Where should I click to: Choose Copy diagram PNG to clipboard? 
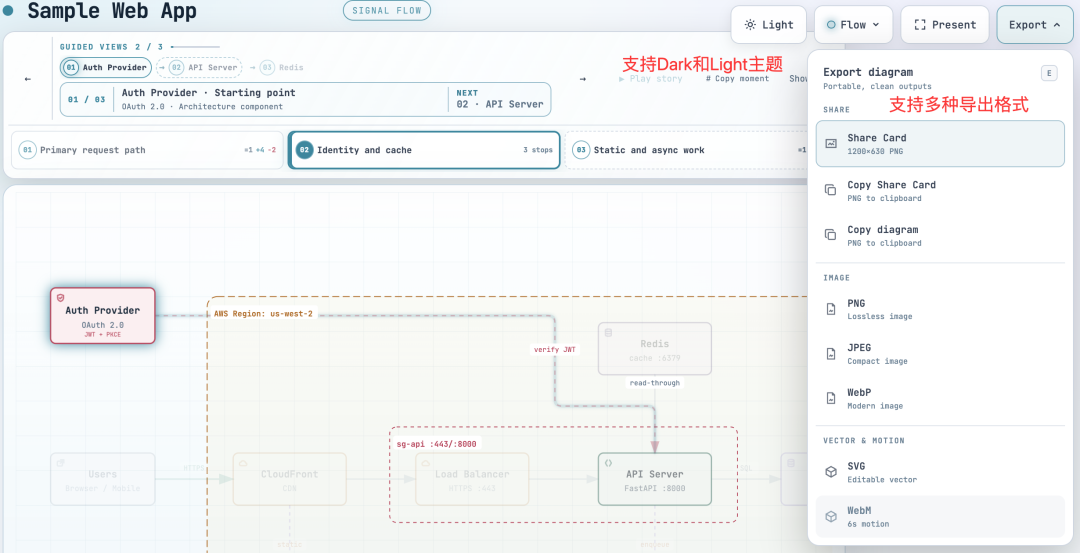940,236
